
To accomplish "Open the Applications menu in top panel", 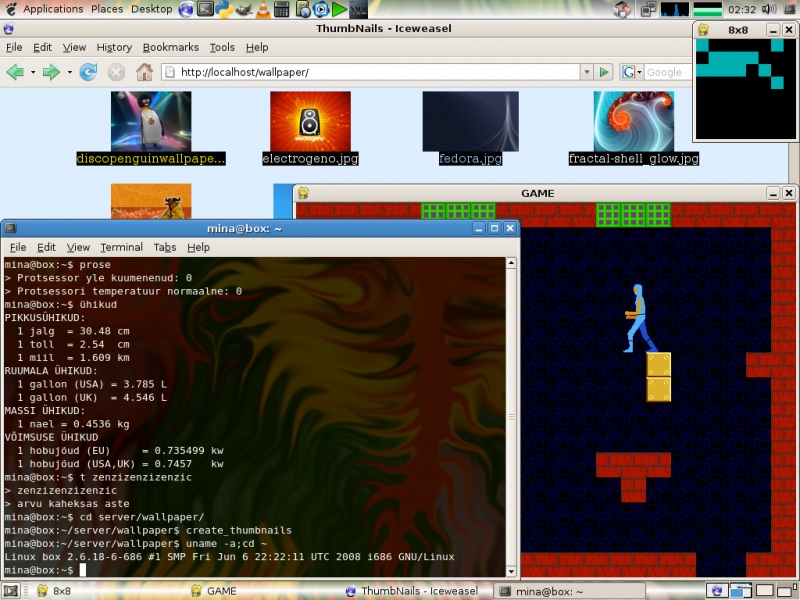I will pos(53,9).
